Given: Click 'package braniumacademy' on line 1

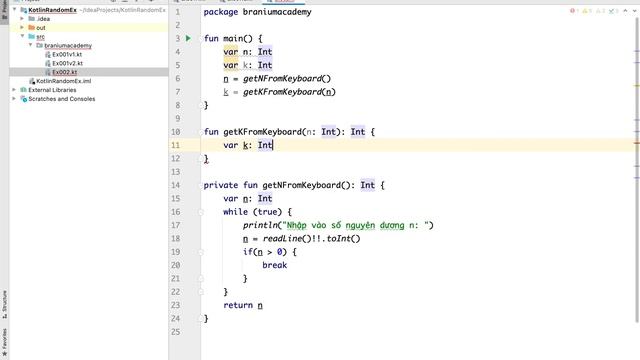Looking at the screenshot, I should pos(258,12).
